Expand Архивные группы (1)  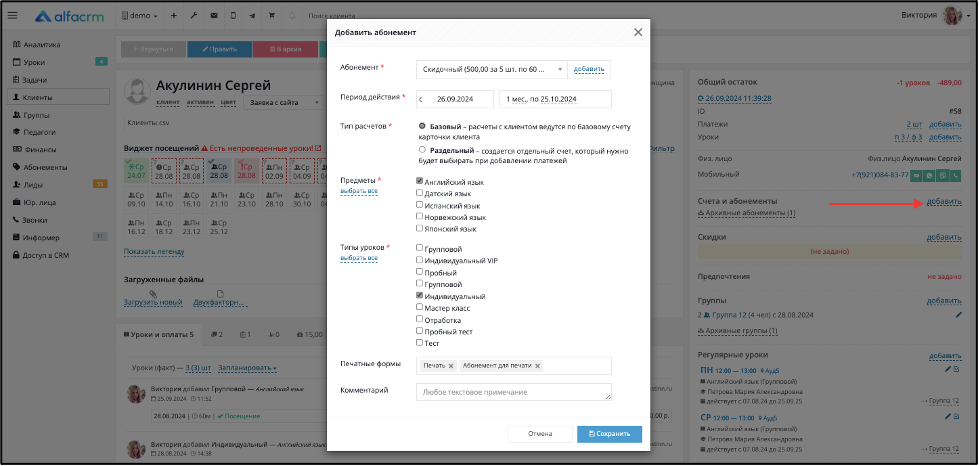737,330
